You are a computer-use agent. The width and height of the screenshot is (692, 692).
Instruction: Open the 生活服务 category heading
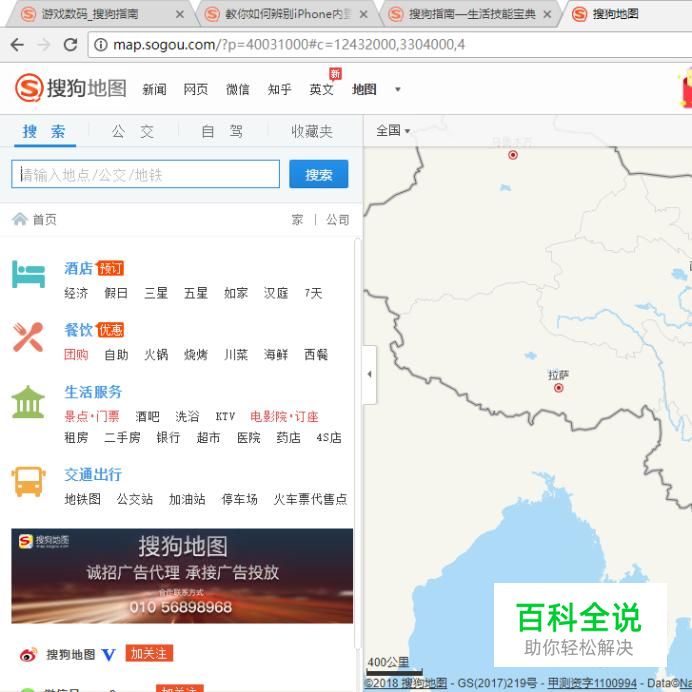coord(93,391)
